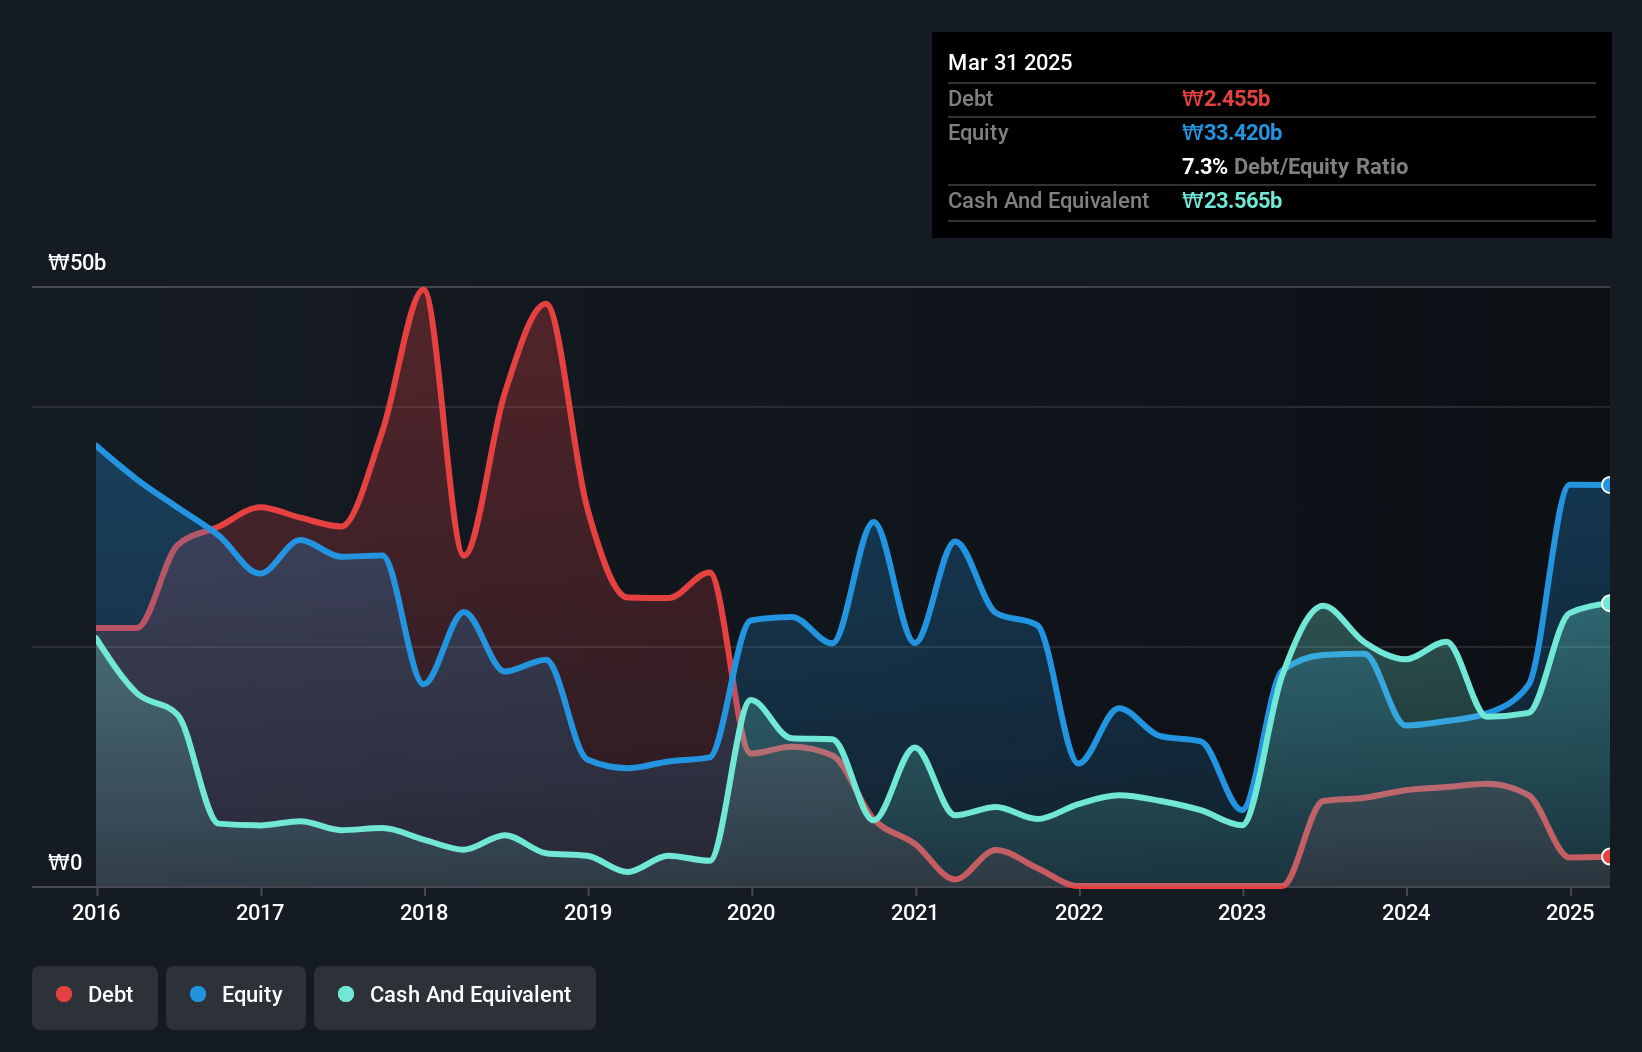Click the Equity value ₩33.420b in tooltip
The image size is (1642, 1052).
[x=1232, y=132]
